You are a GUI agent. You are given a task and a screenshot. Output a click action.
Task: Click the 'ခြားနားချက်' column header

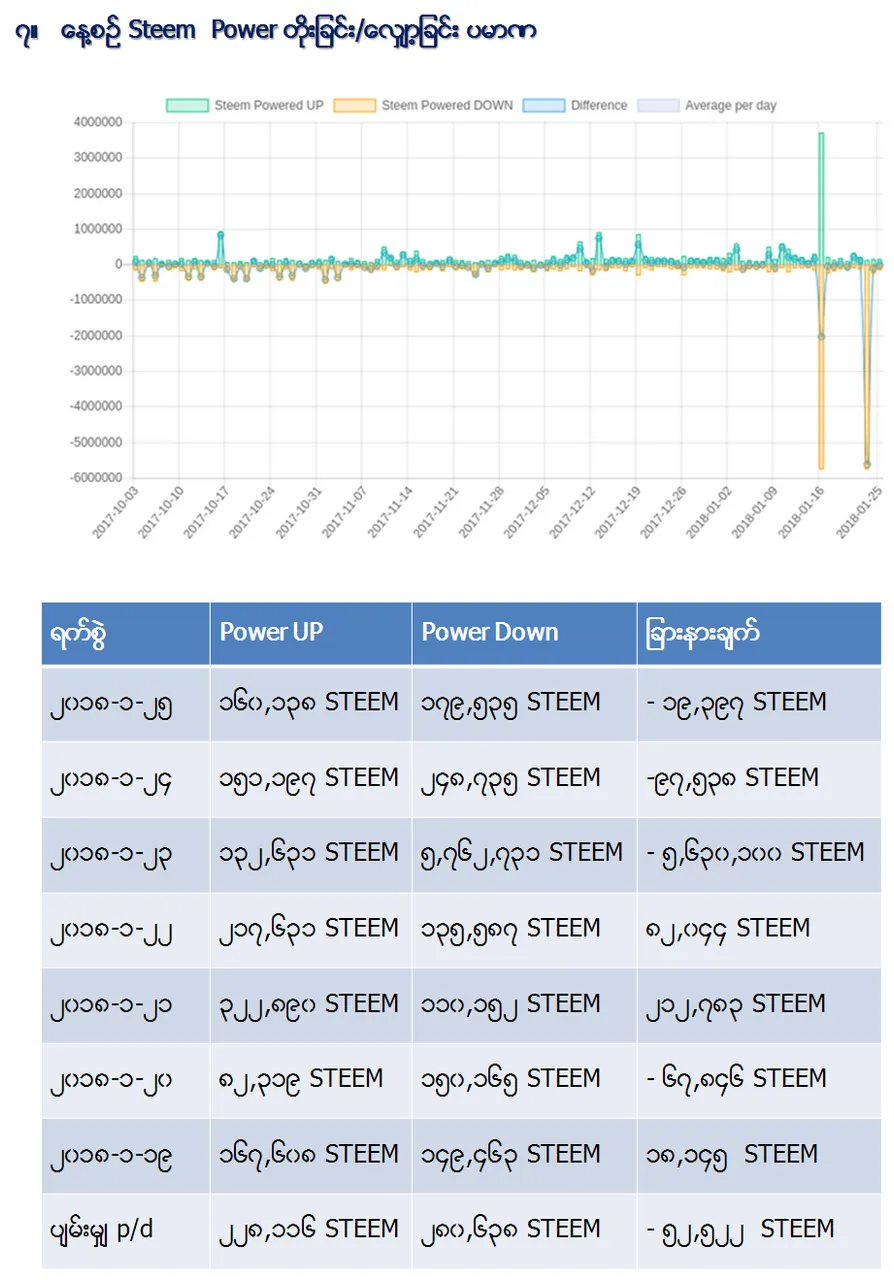(759, 634)
